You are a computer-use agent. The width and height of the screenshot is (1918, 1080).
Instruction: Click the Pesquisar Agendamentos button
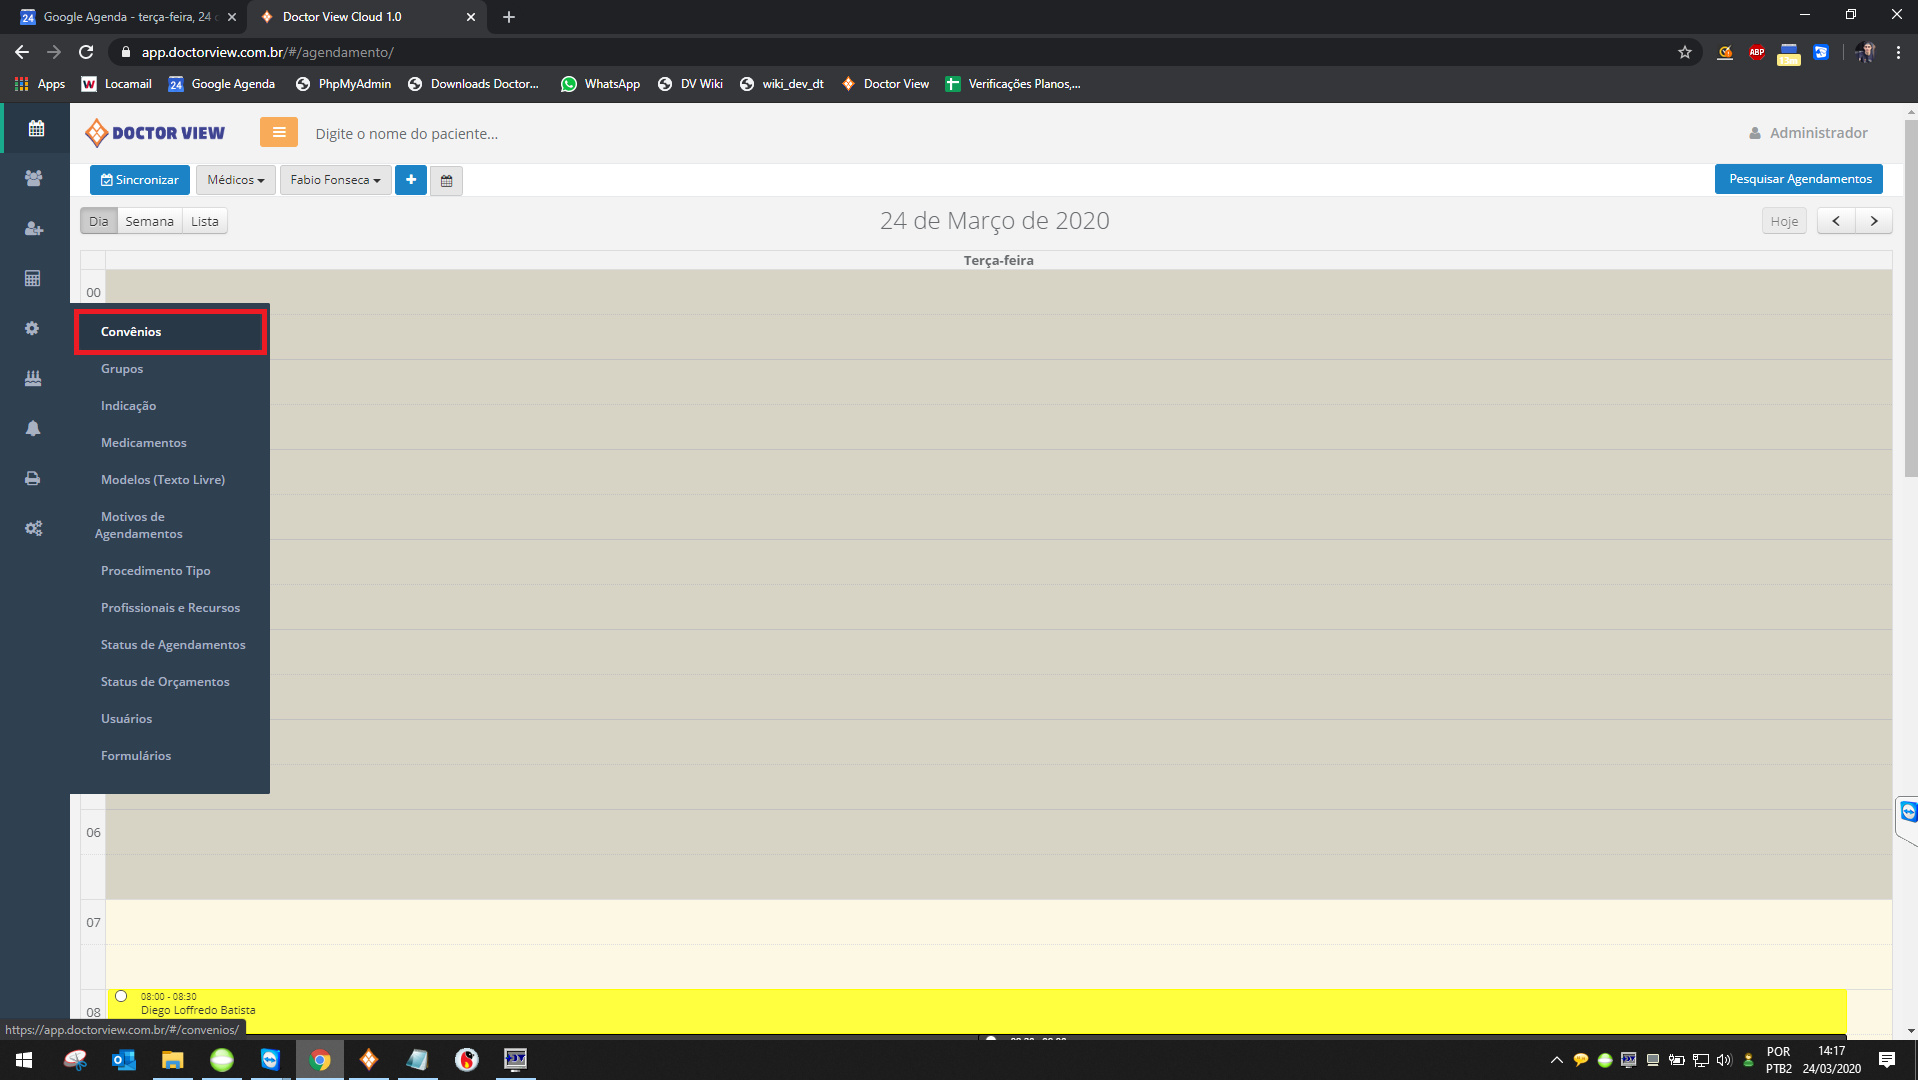pos(1799,179)
